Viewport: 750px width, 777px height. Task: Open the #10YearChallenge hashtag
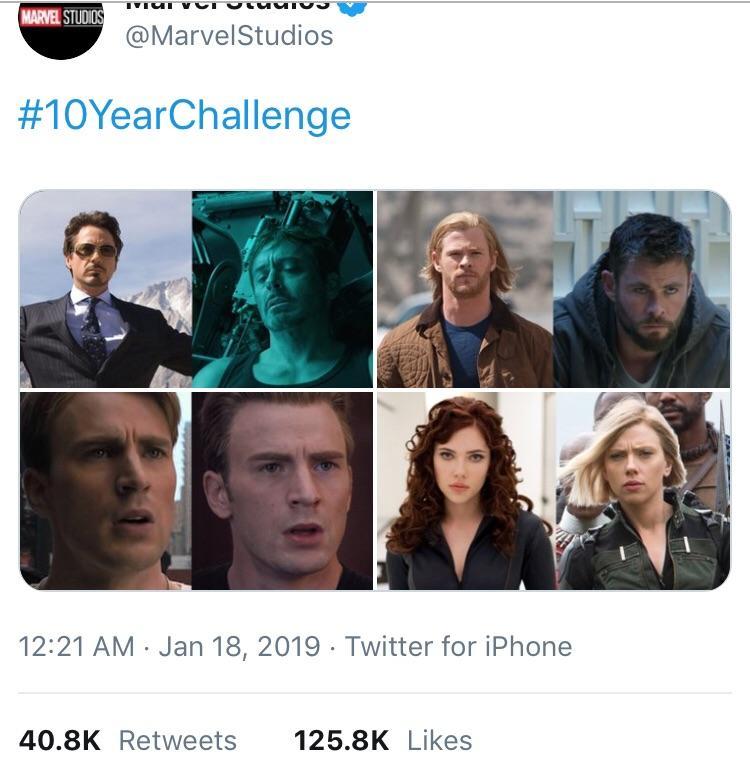[x=185, y=115]
